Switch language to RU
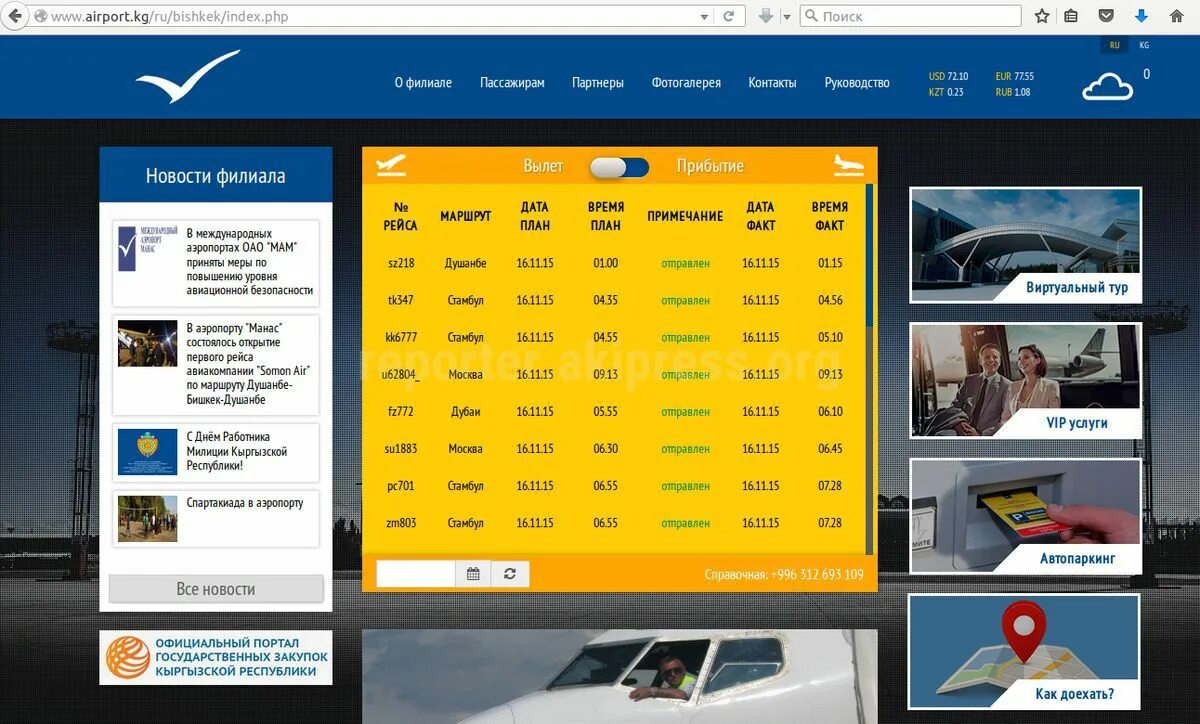Viewport: 1200px width, 724px height. coord(1114,45)
